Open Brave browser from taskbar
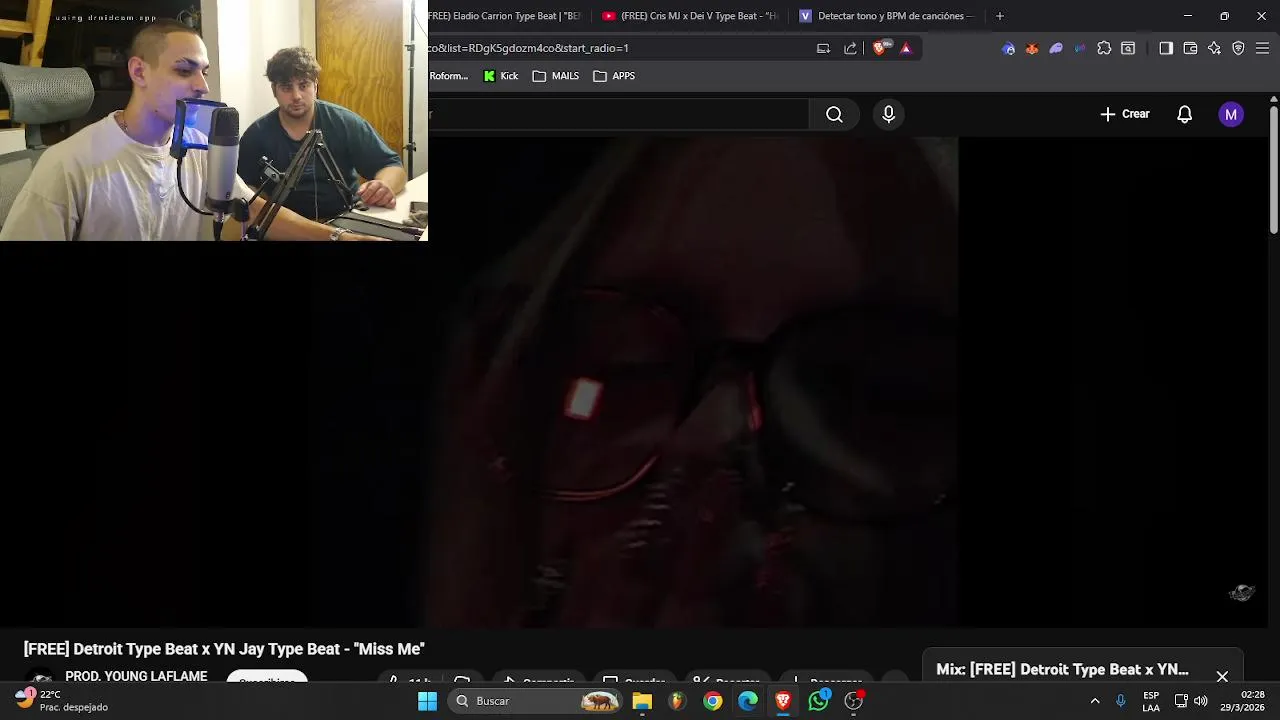 click(783, 701)
